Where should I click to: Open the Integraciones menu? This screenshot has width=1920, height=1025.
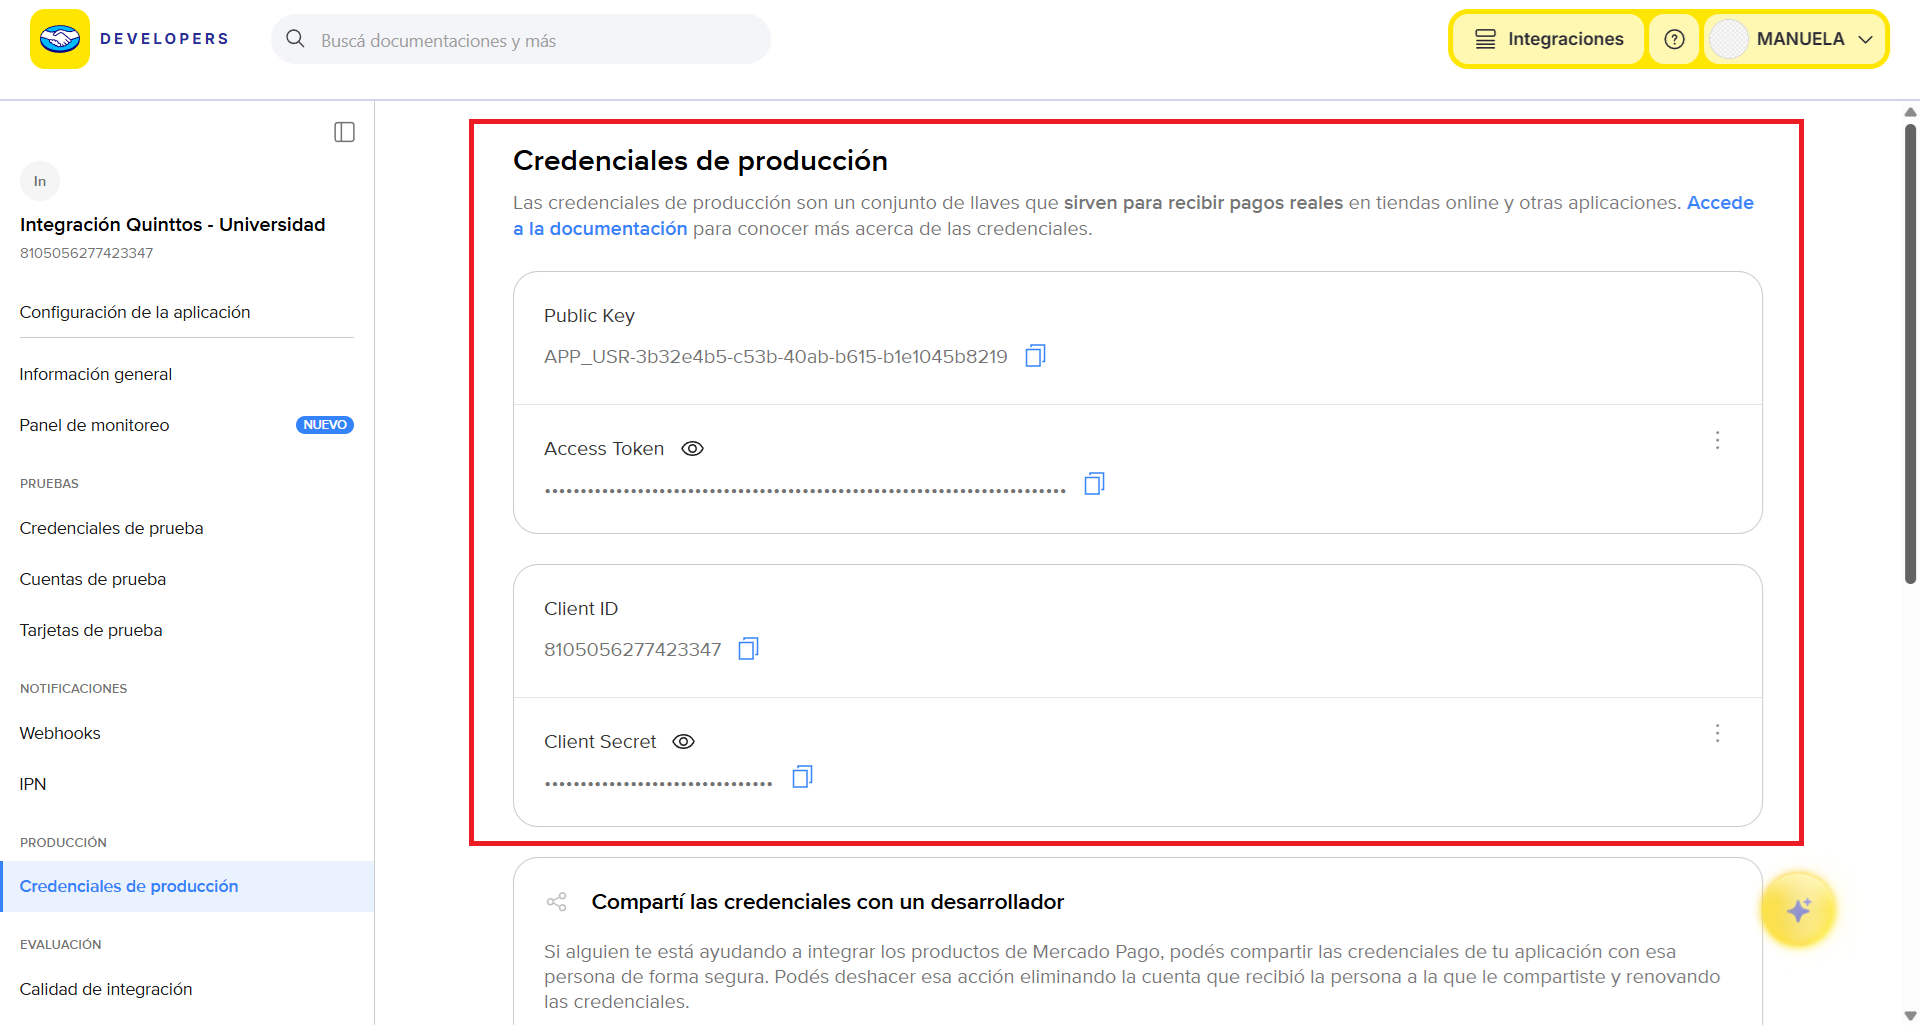[x=1548, y=39]
